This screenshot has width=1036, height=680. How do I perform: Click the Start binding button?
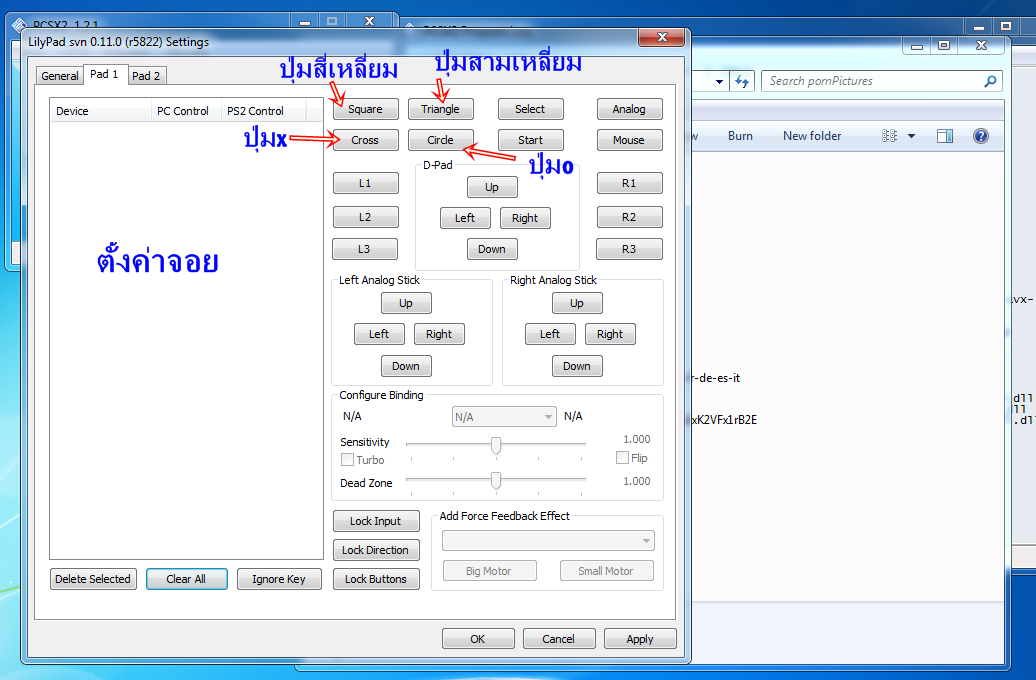(x=530, y=140)
